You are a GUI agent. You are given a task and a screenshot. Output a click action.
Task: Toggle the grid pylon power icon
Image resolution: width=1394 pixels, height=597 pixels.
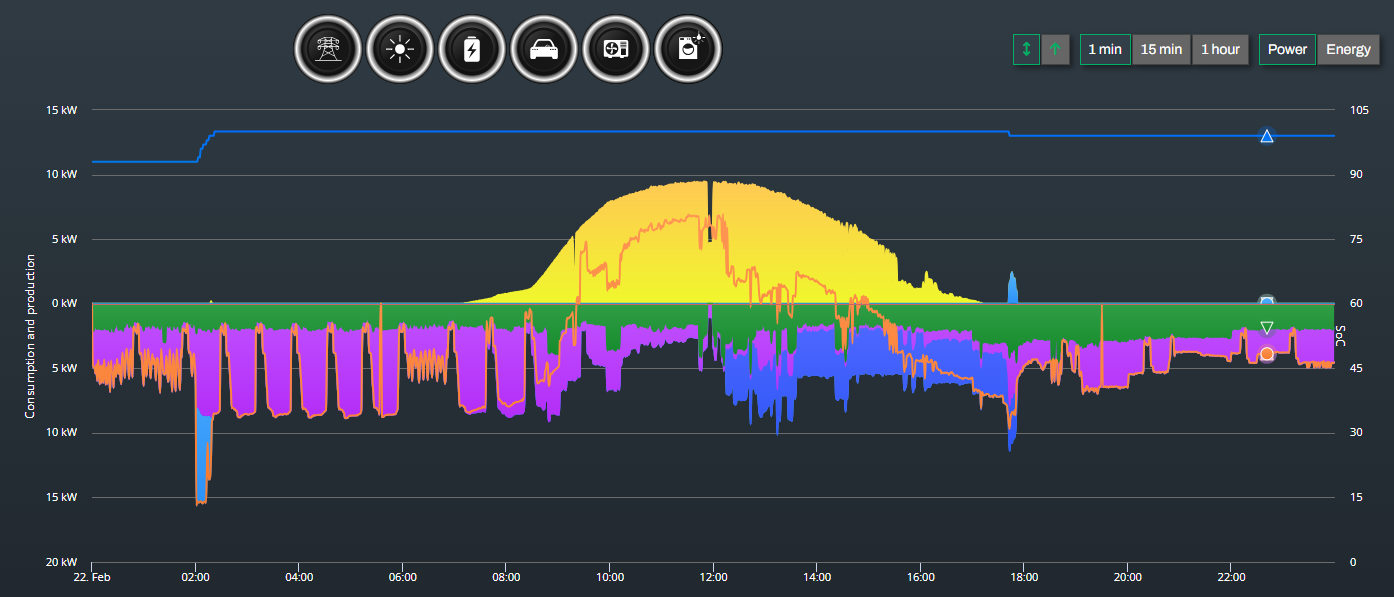(x=328, y=48)
